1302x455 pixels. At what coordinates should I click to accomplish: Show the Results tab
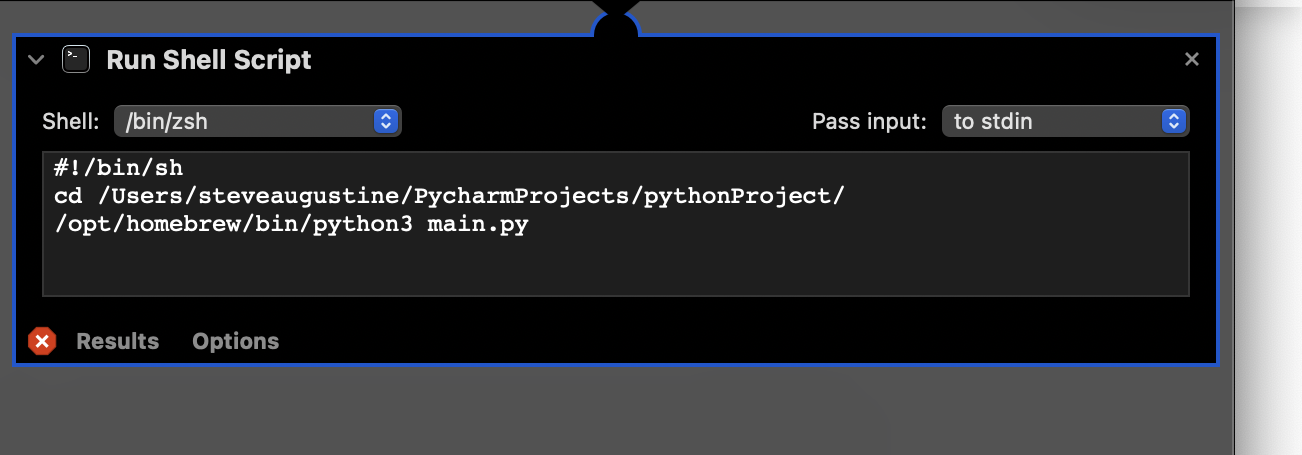coord(118,342)
